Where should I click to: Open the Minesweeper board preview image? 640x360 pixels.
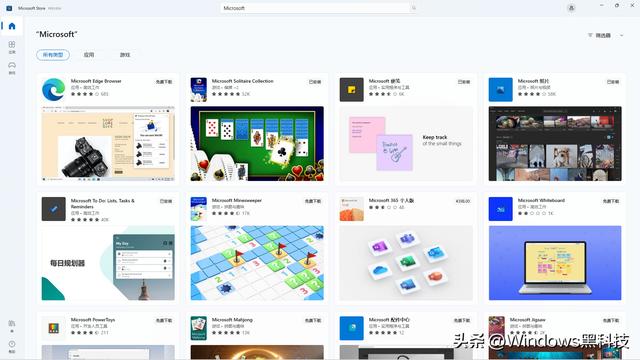257,263
